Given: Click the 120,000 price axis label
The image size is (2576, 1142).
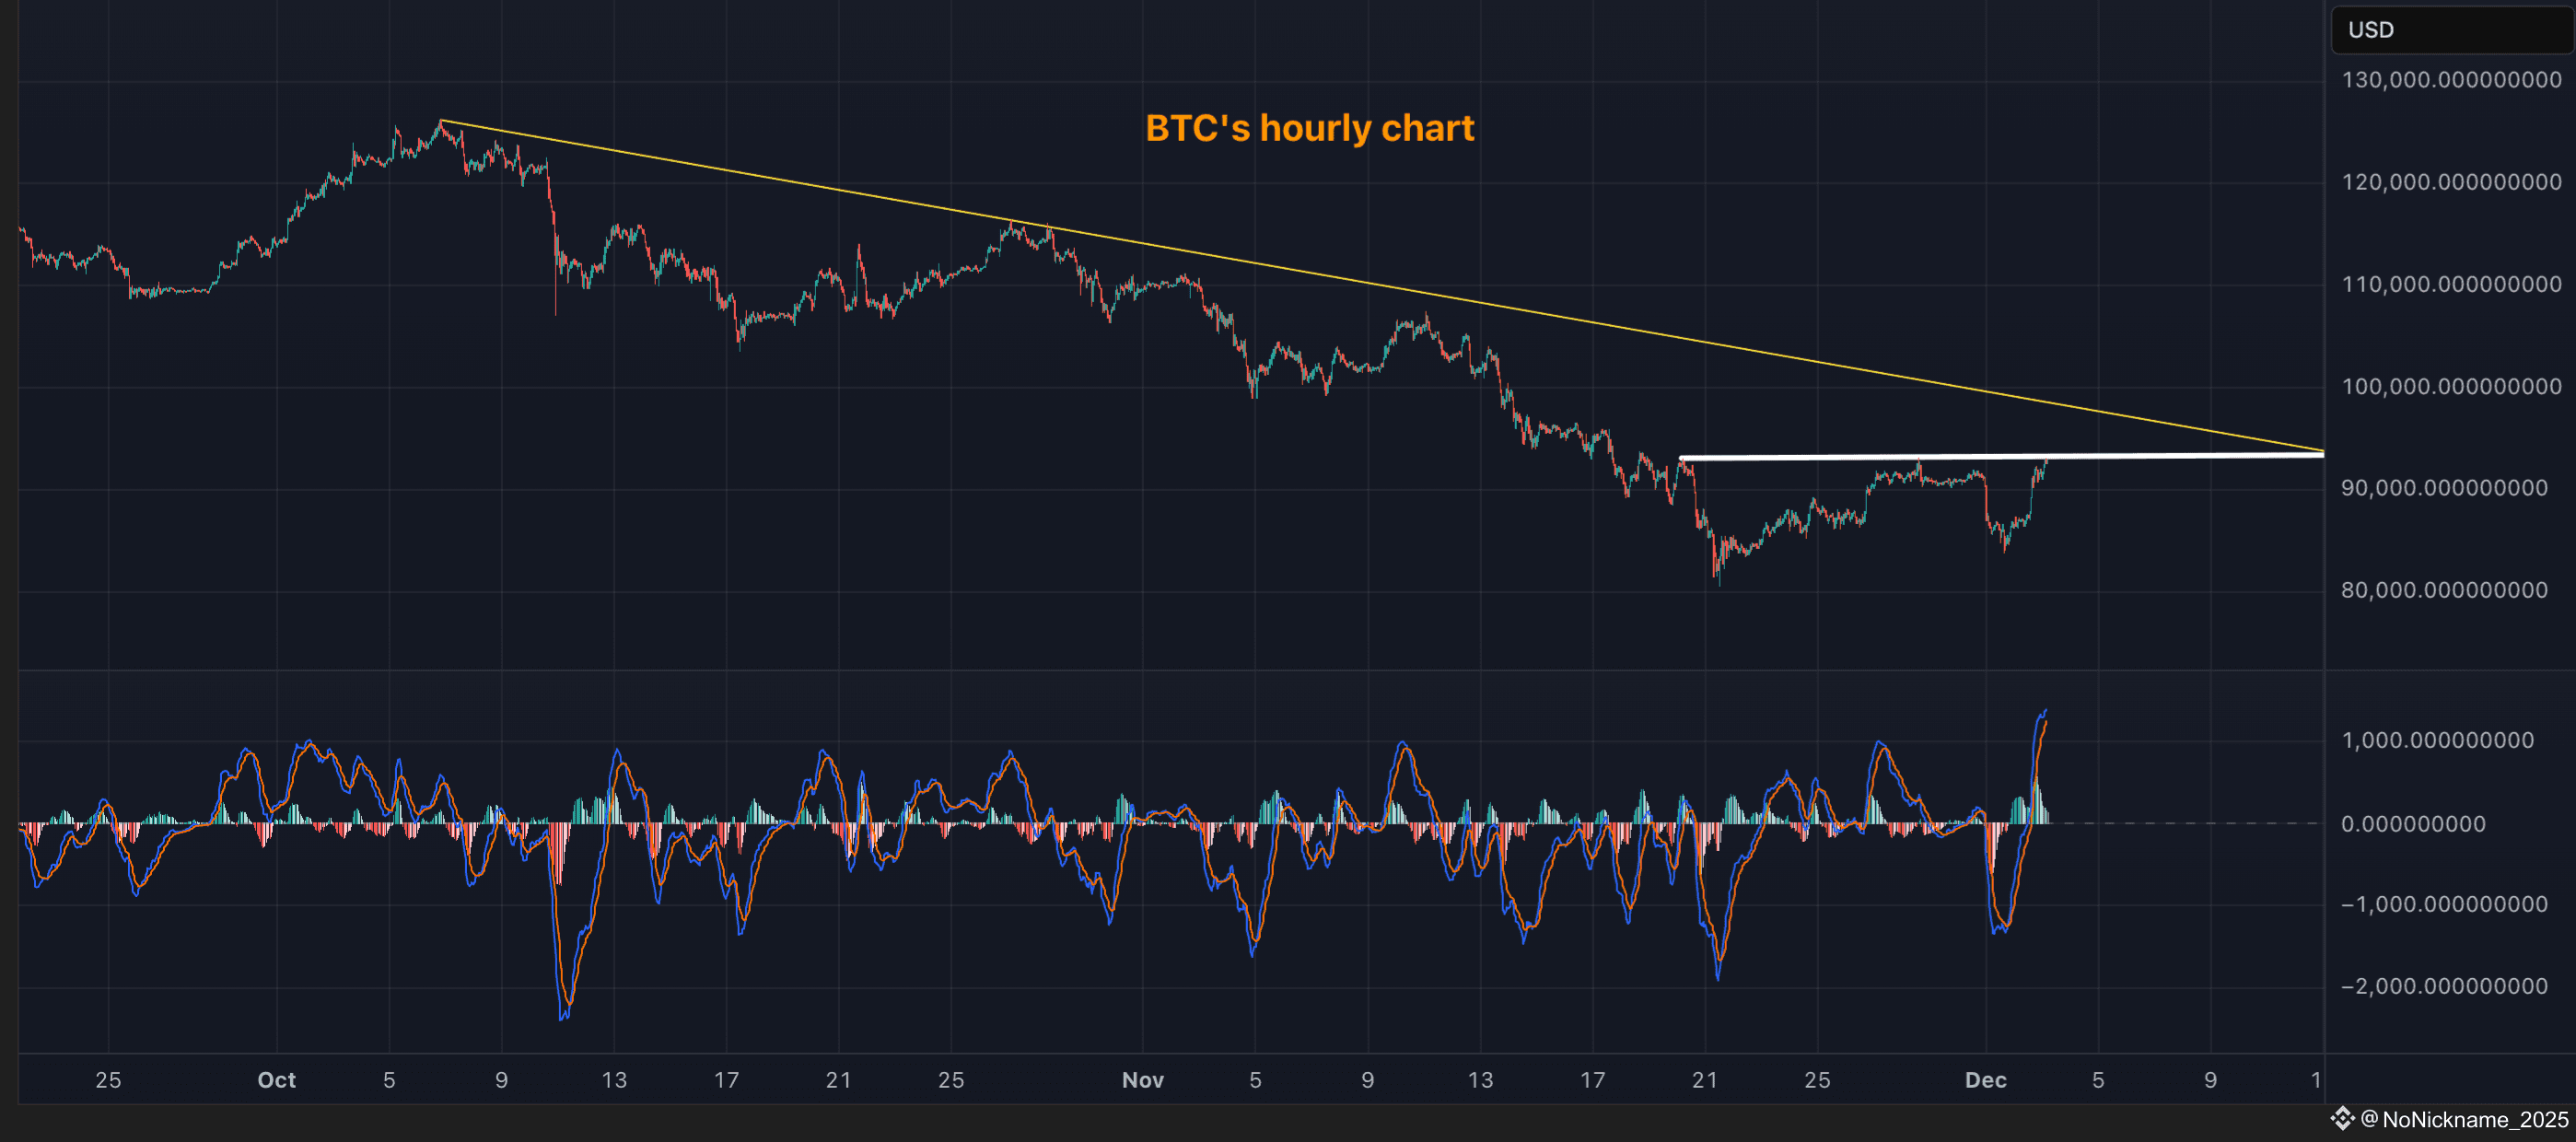Looking at the screenshot, I should coord(2451,182).
